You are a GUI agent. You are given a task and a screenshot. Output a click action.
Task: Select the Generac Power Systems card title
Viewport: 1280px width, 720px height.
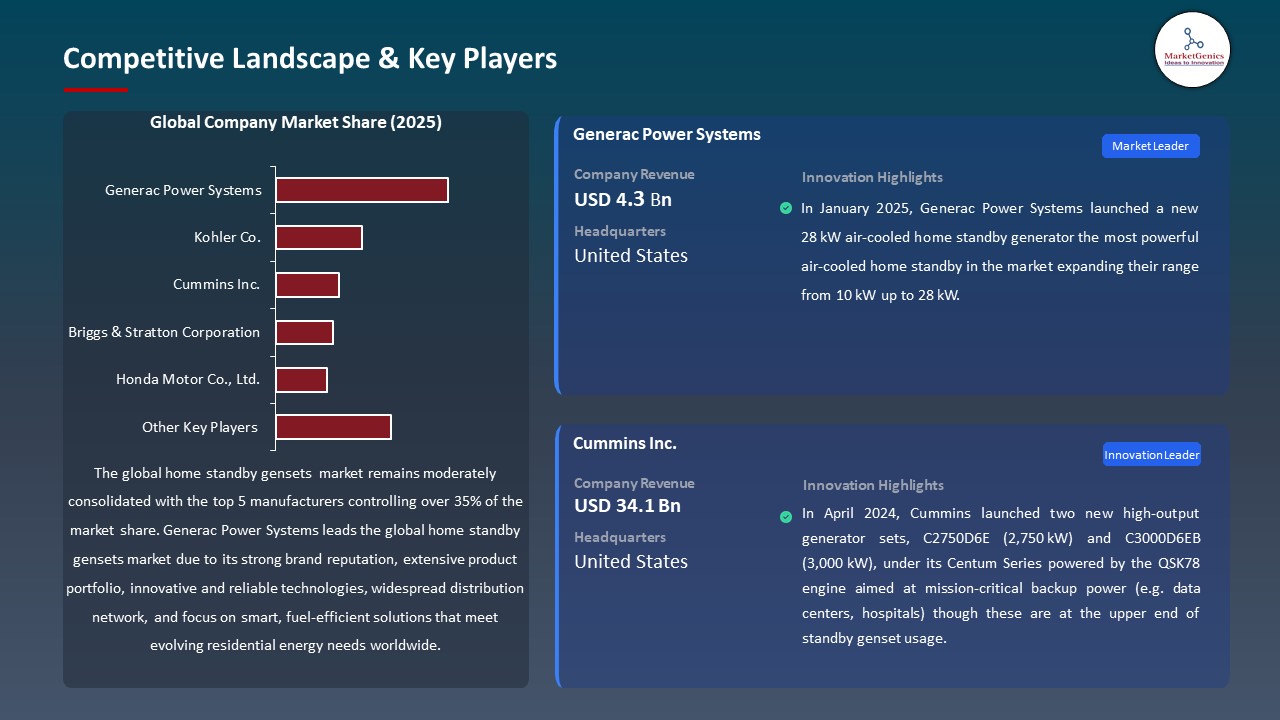click(x=666, y=134)
